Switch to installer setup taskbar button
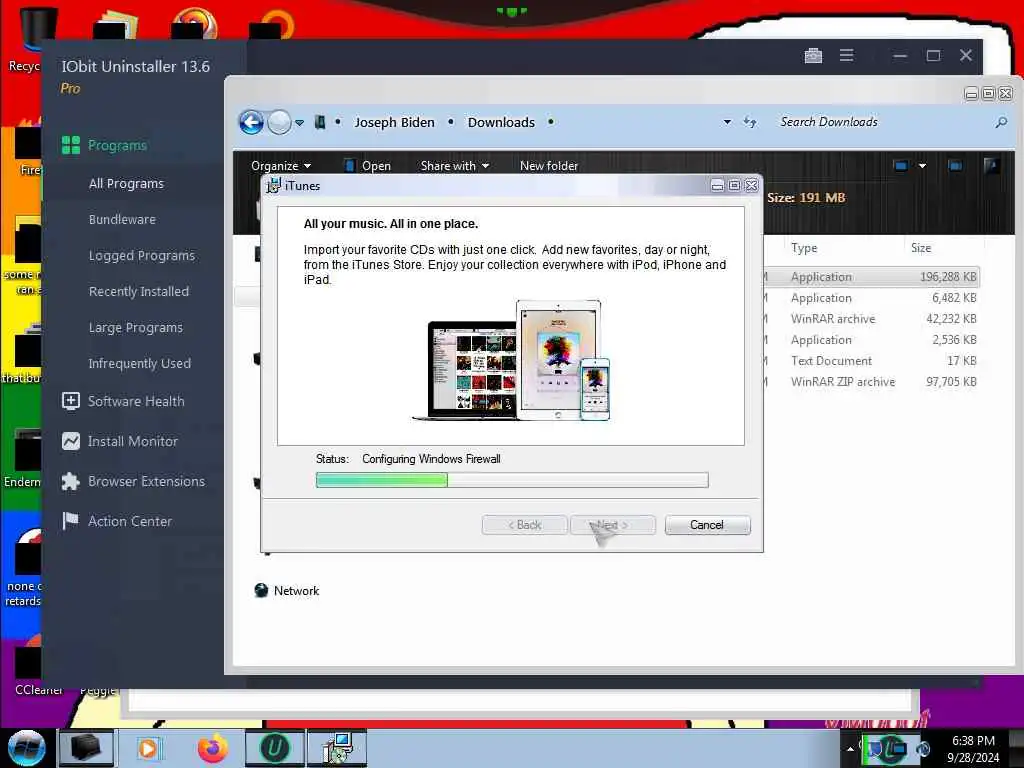Screen dimensions: 1024x768 click(x=337, y=748)
